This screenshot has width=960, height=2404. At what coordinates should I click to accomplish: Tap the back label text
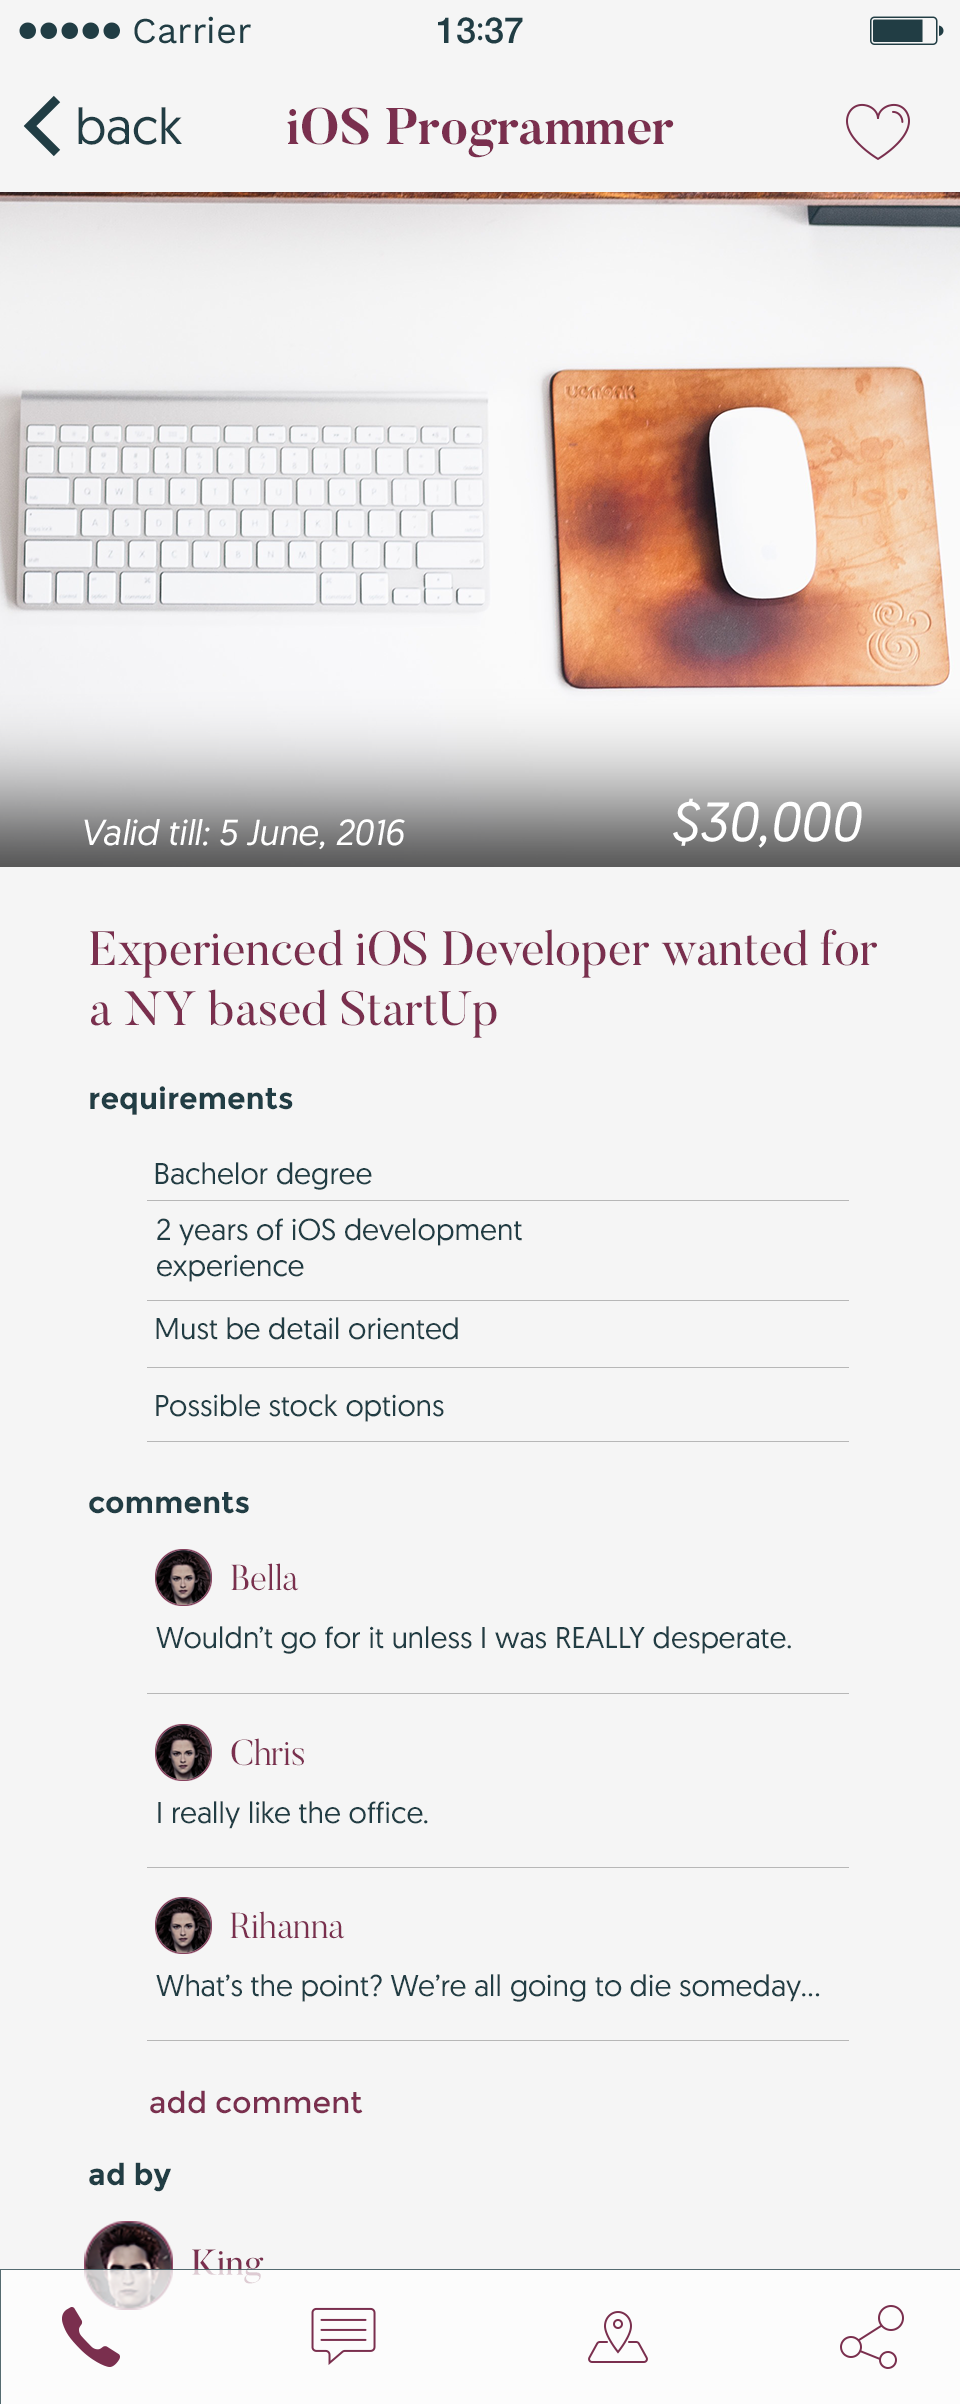tap(129, 128)
